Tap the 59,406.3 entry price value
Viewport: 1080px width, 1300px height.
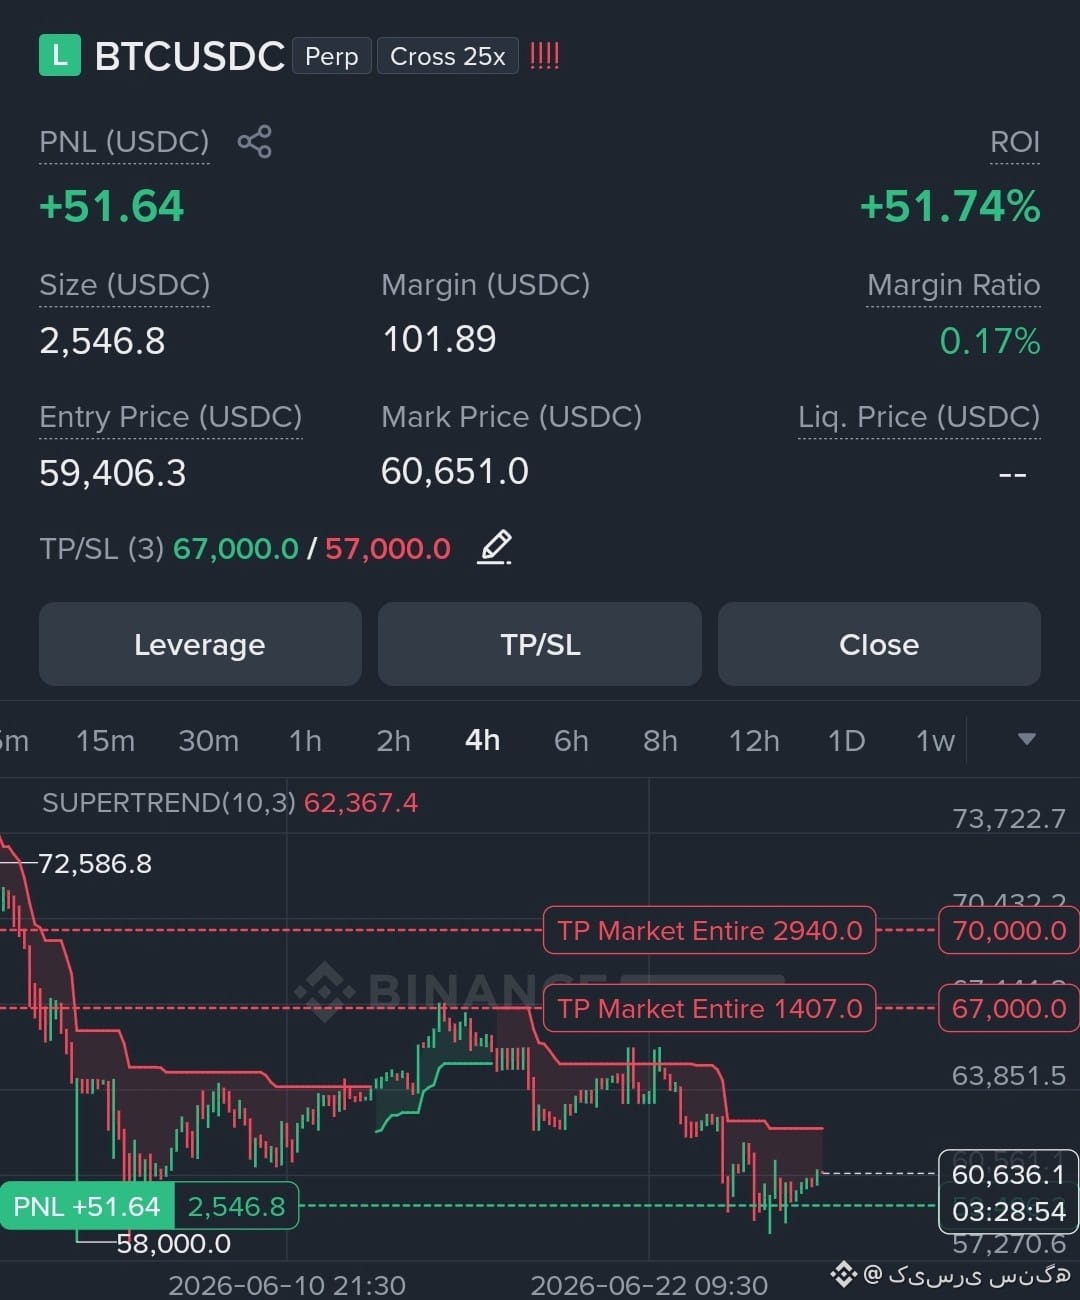coord(113,472)
